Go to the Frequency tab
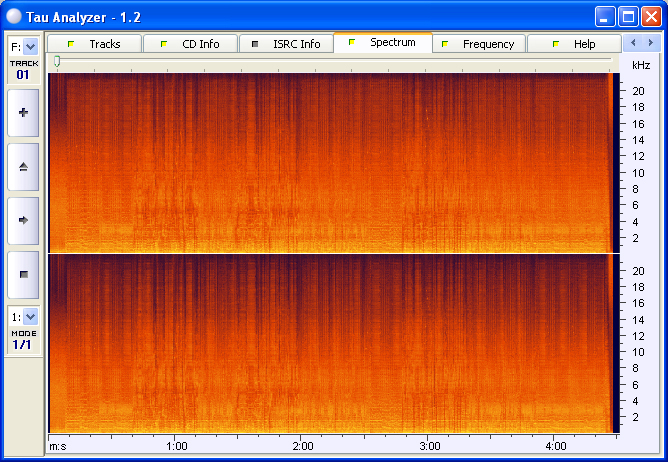This screenshot has height=462, width=668. [478, 44]
